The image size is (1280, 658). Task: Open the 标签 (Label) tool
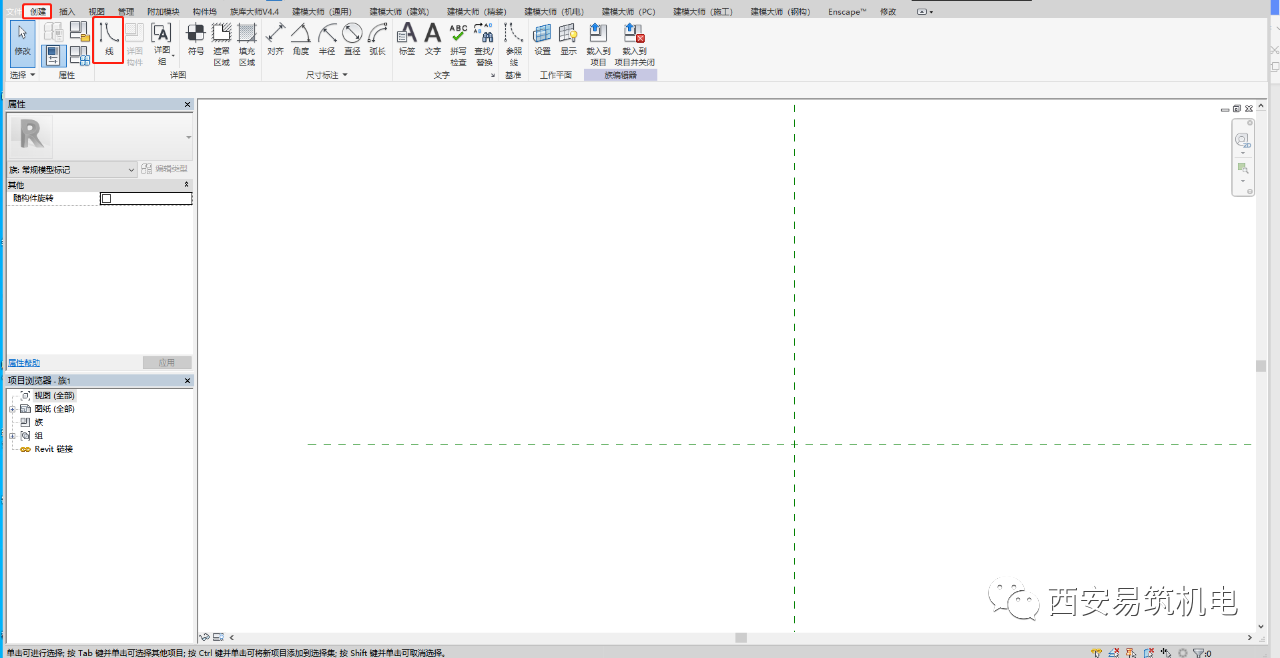click(x=407, y=39)
